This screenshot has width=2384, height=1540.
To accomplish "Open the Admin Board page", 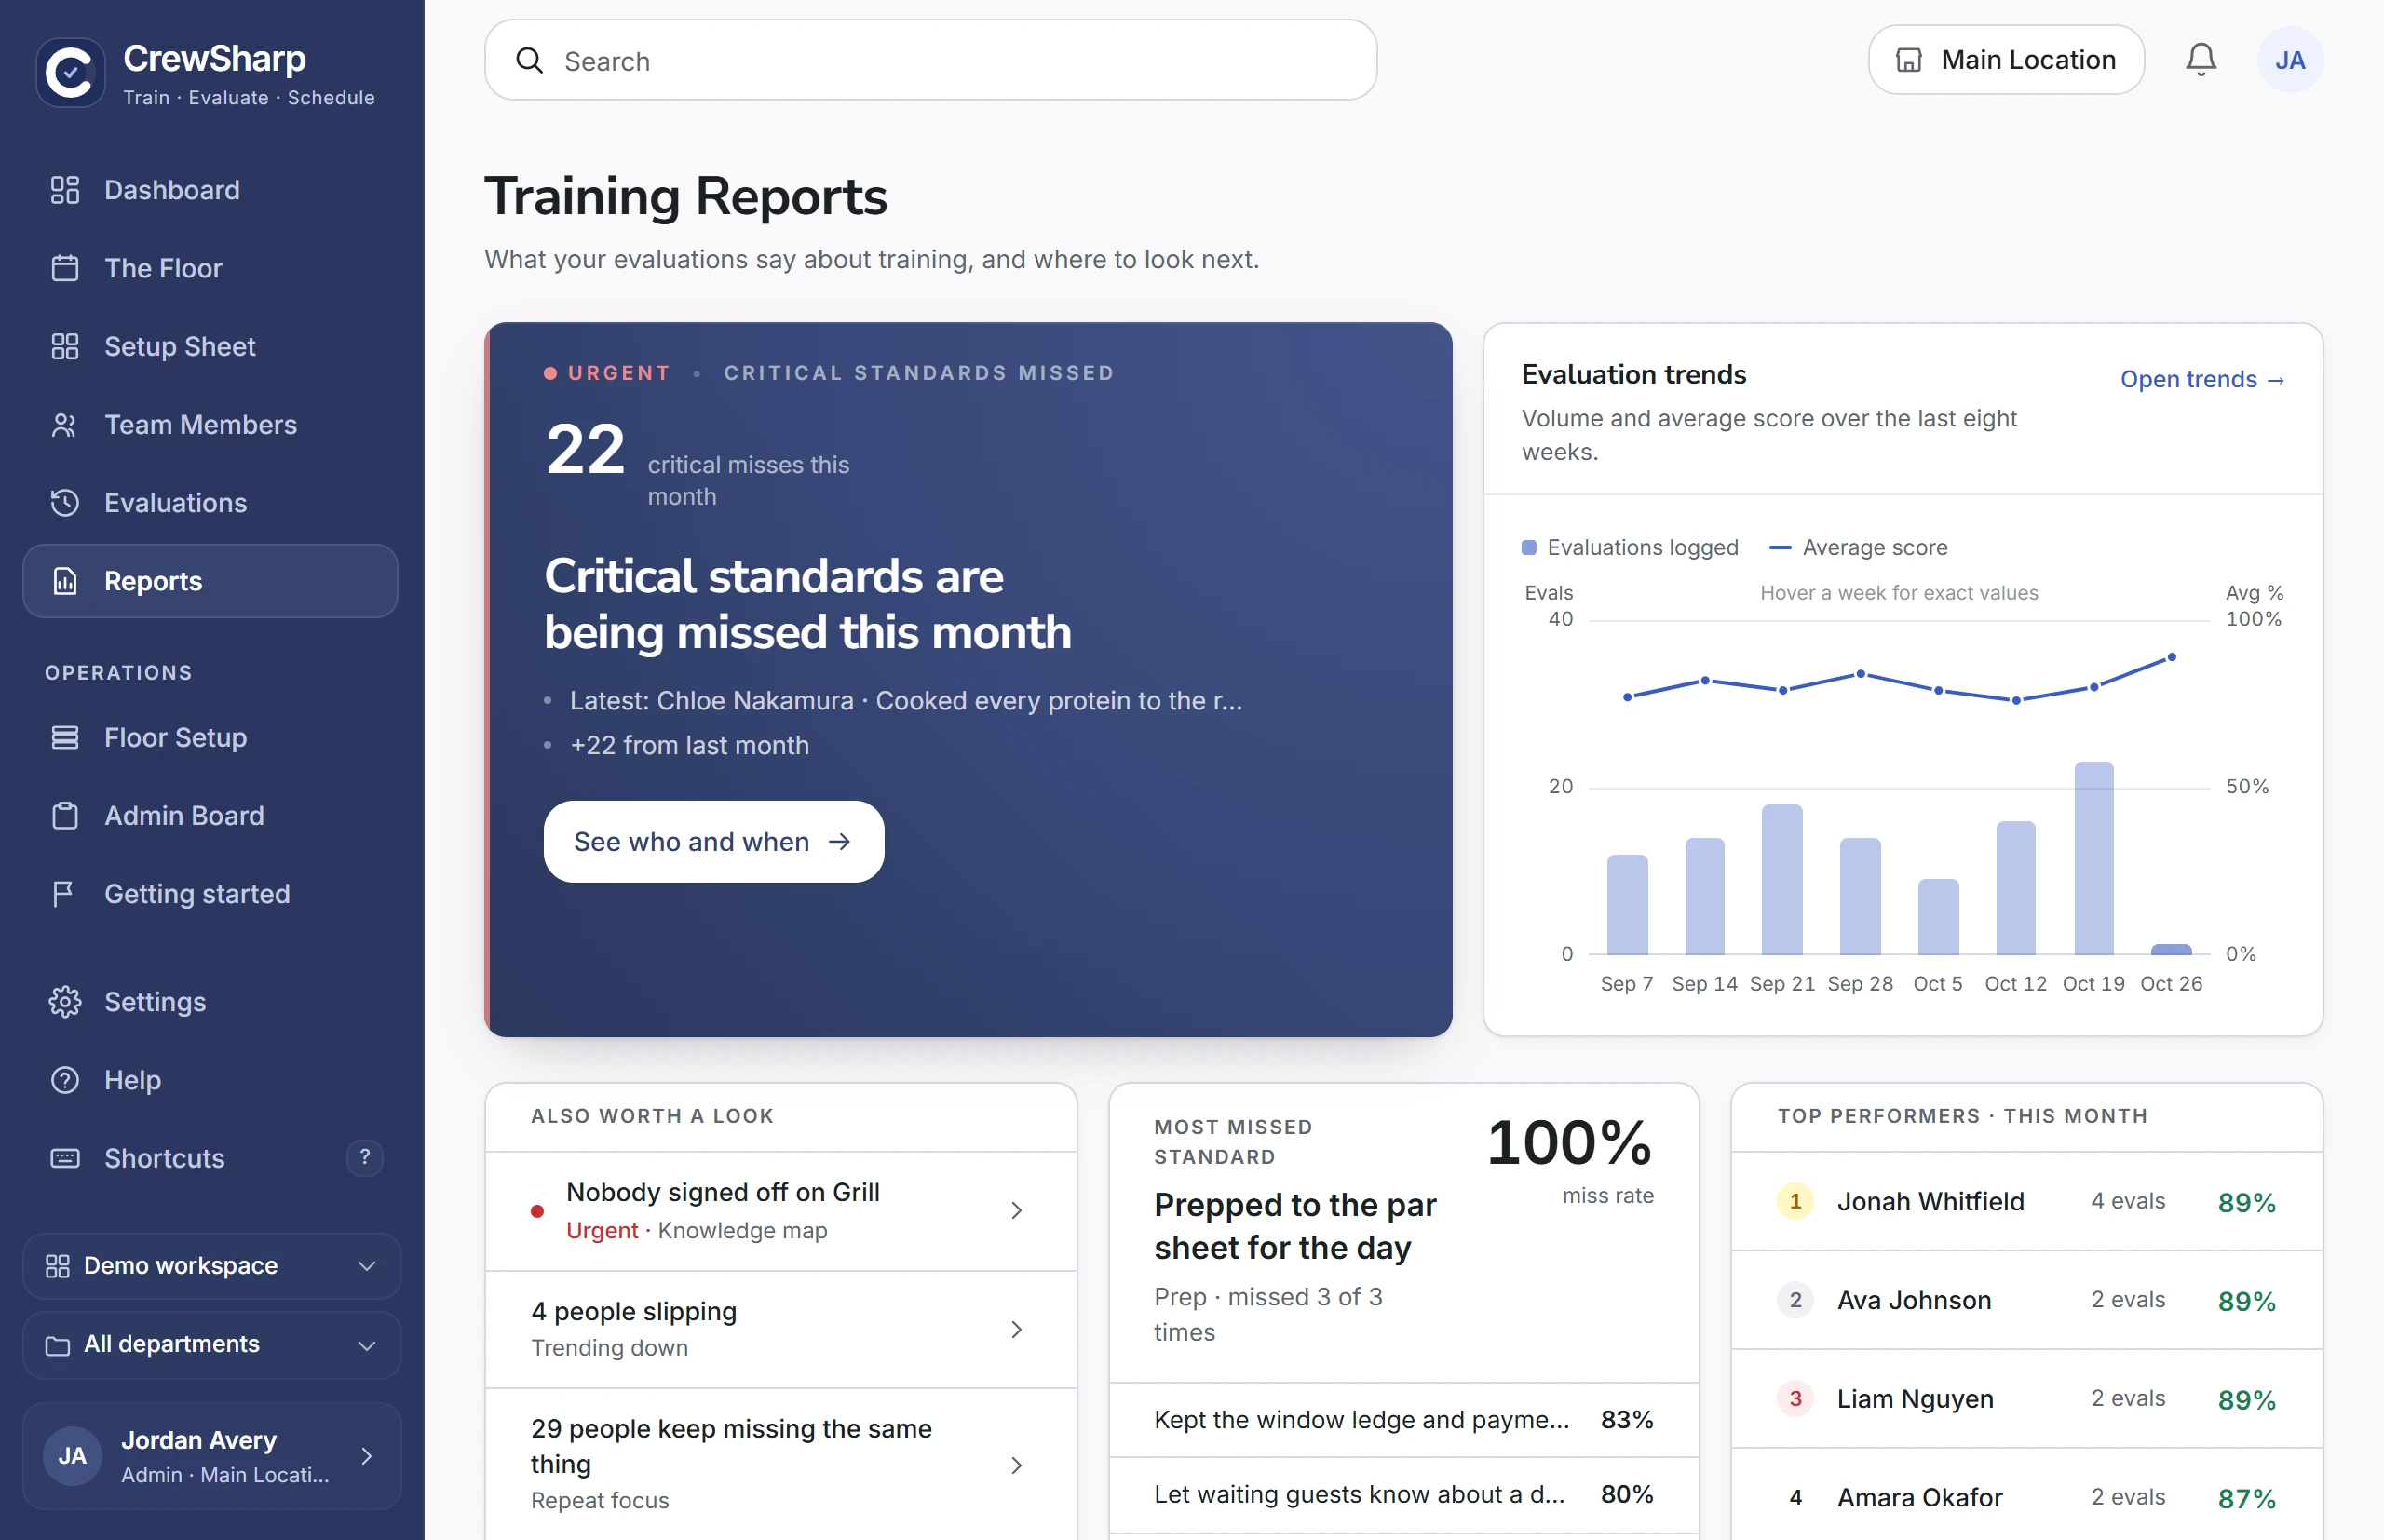I will (x=211, y=816).
